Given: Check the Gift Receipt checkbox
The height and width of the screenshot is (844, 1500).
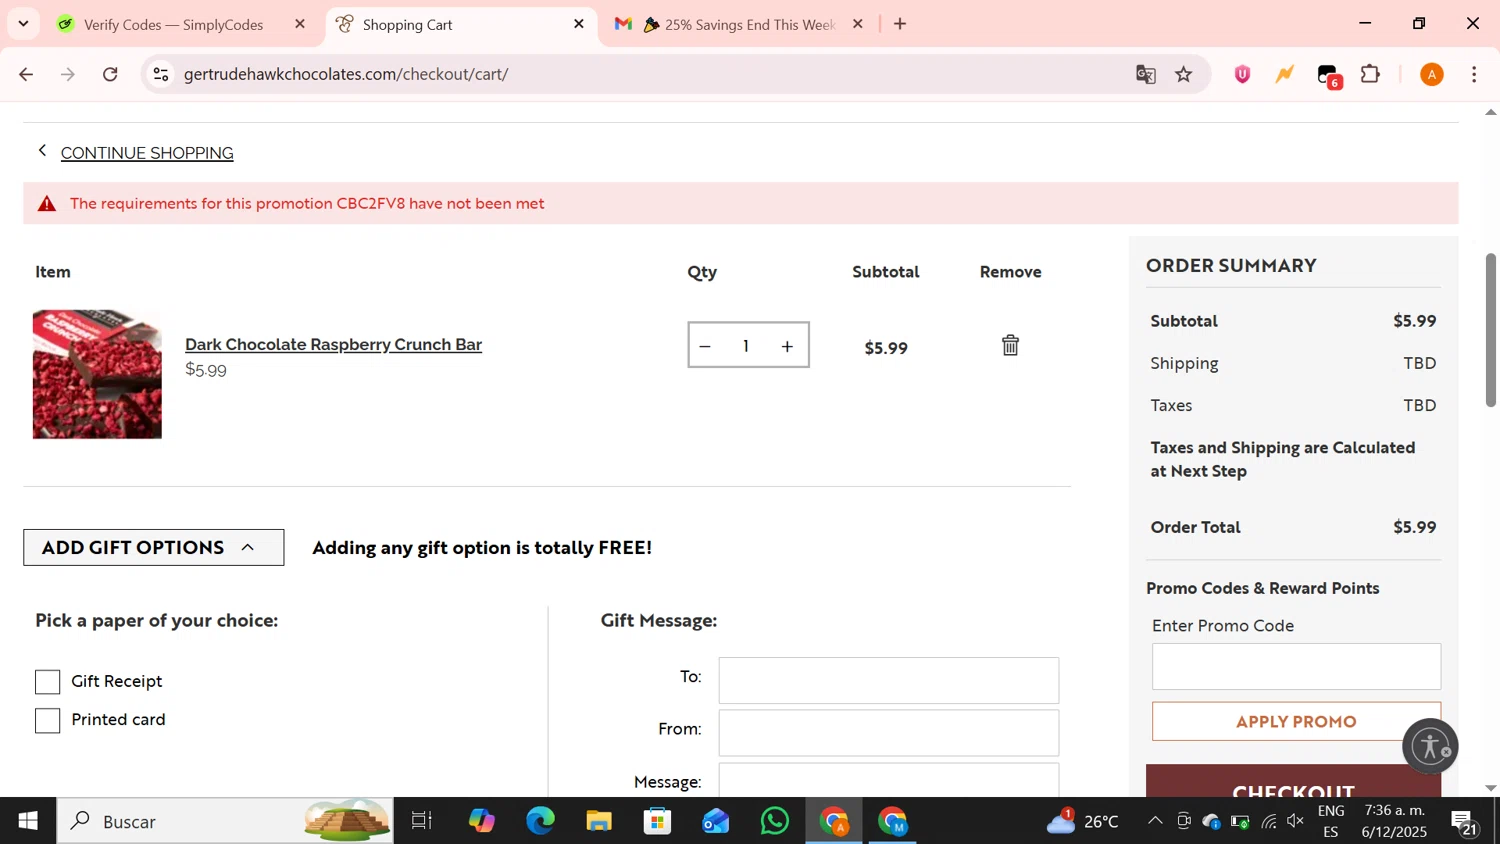Looking at the screenshot, I should [47, 682].
